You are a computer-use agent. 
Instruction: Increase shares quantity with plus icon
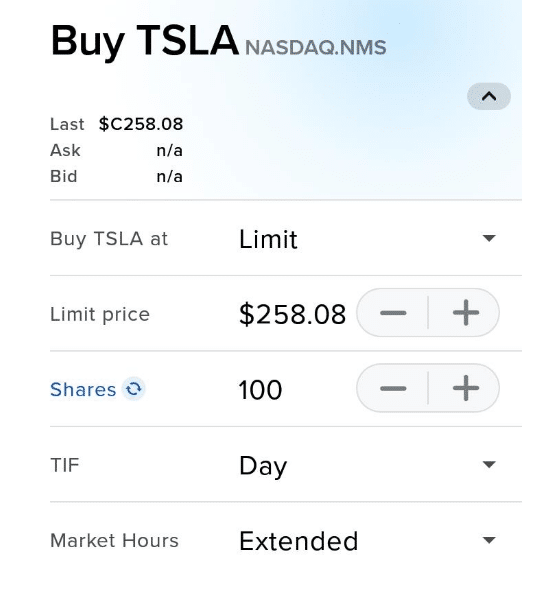tap(465, 388)
